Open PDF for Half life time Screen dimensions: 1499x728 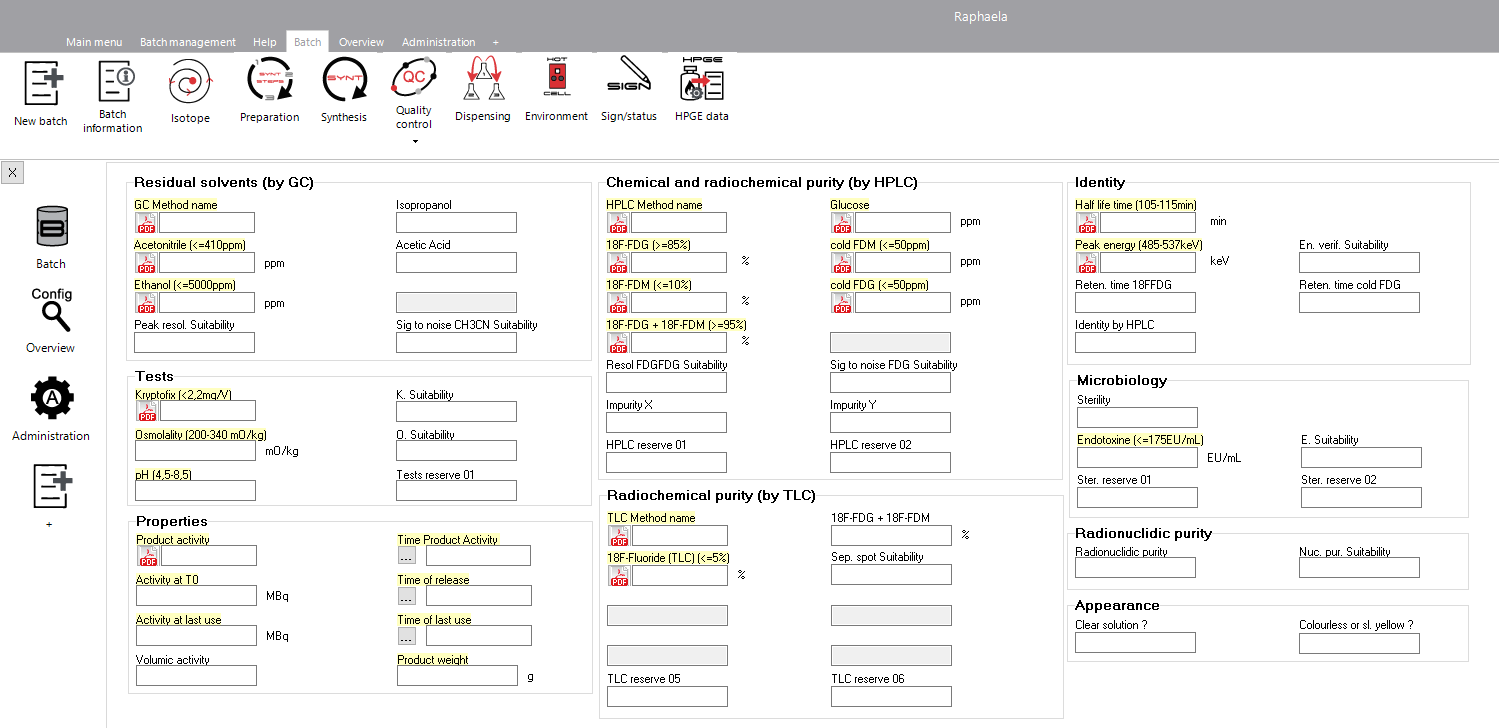tap(1087, 222)
